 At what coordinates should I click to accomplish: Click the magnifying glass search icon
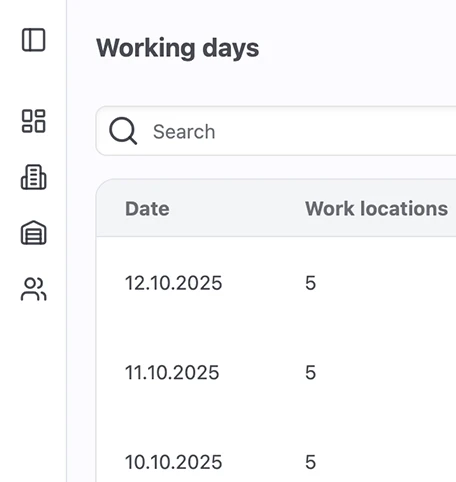(x=123, y=131)
